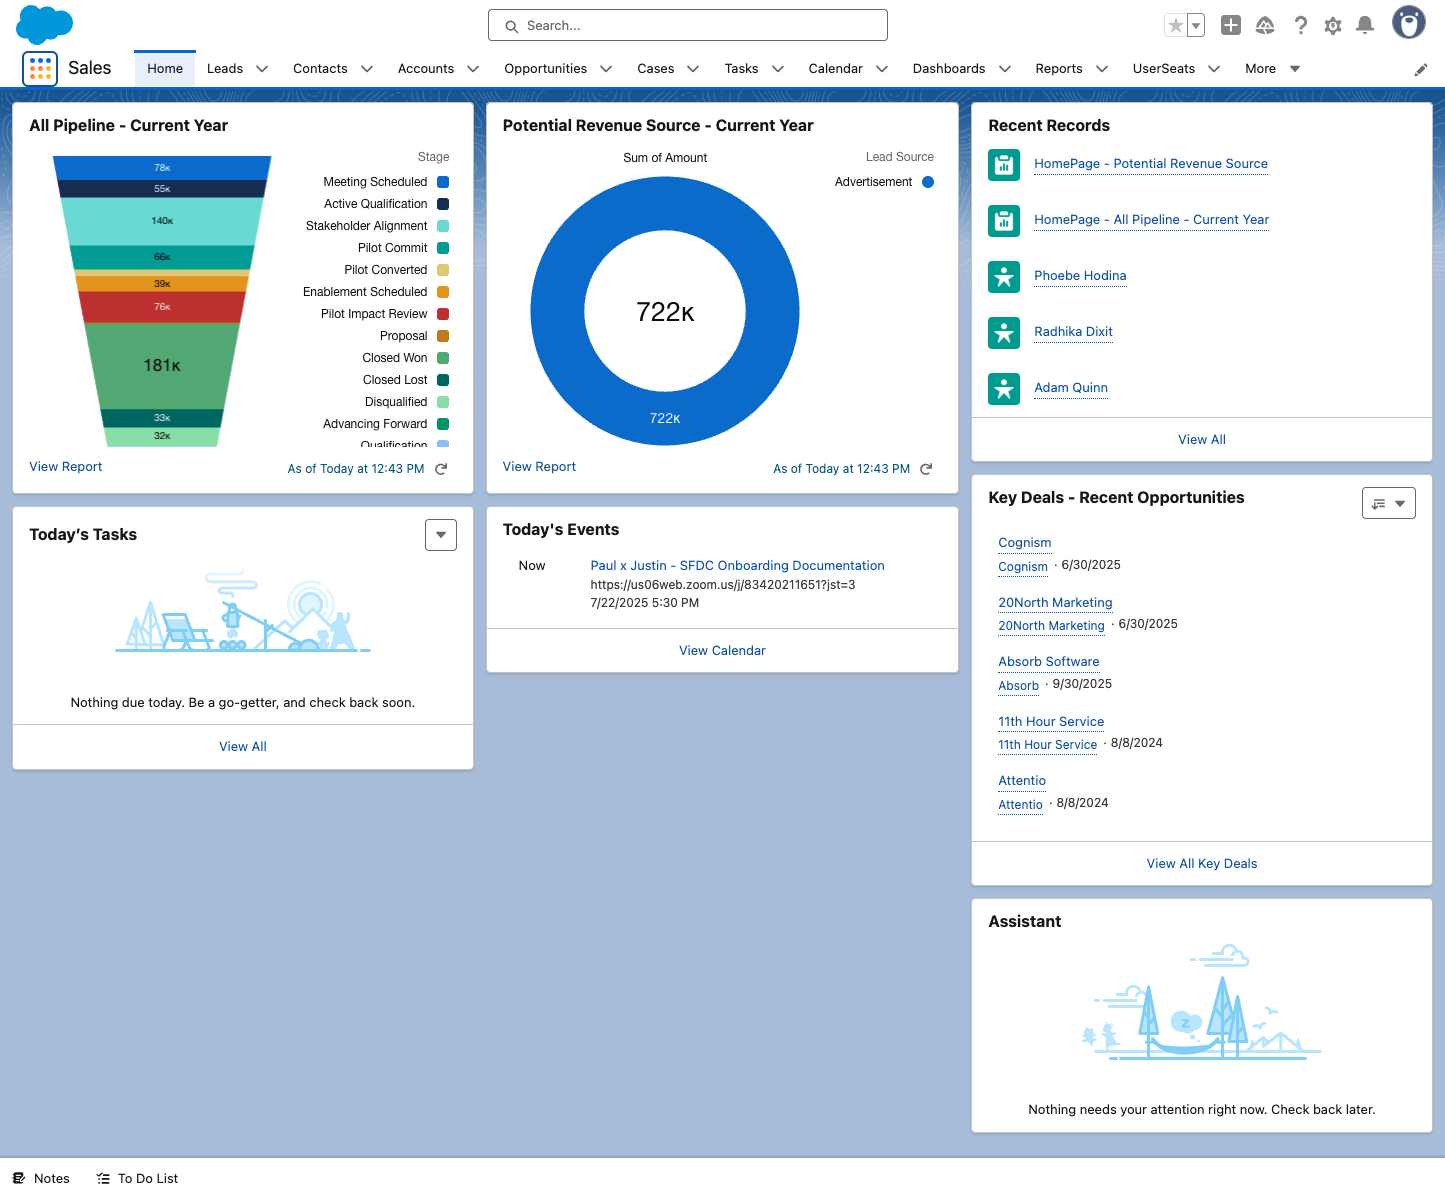Open the Help question mark icon

[x=1300, y=26]
